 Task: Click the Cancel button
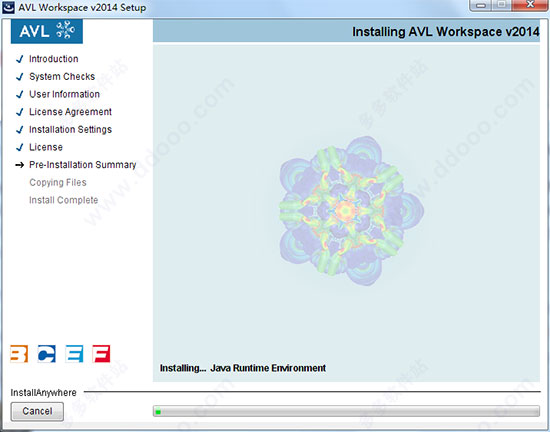pos(37,411)
